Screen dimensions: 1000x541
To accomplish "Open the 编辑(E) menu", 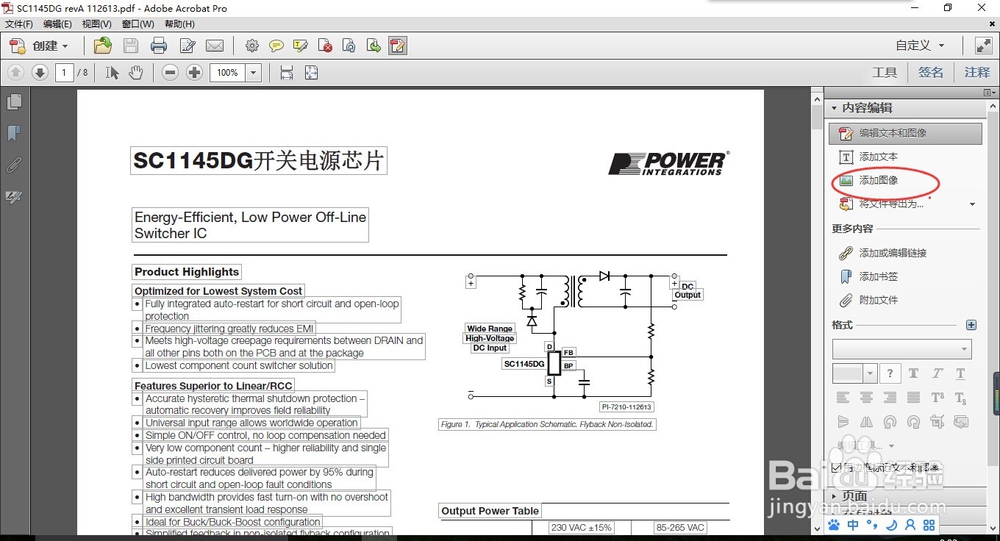I will coord(57,24).
